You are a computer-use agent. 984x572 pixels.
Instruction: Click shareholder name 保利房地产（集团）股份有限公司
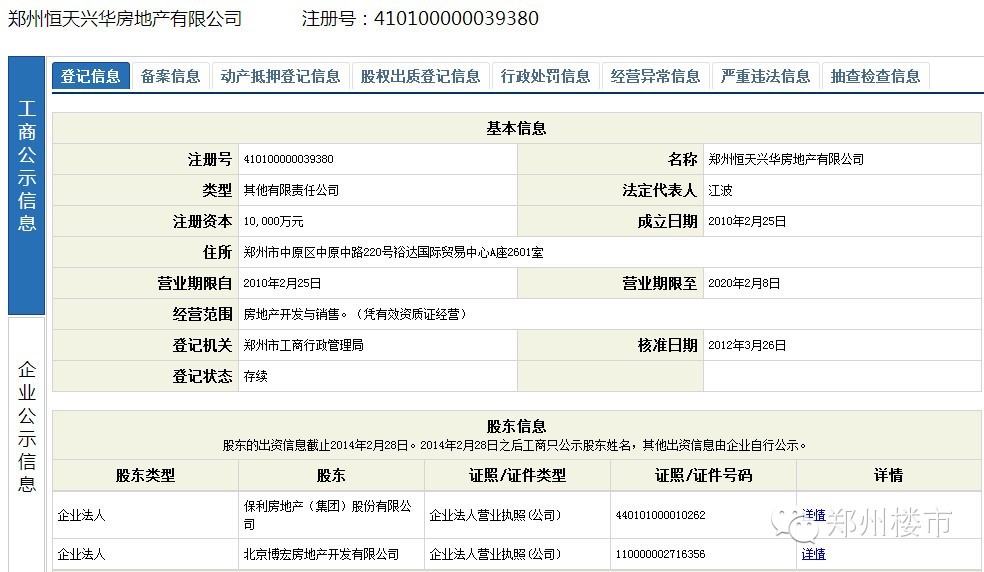coord(328,515)
